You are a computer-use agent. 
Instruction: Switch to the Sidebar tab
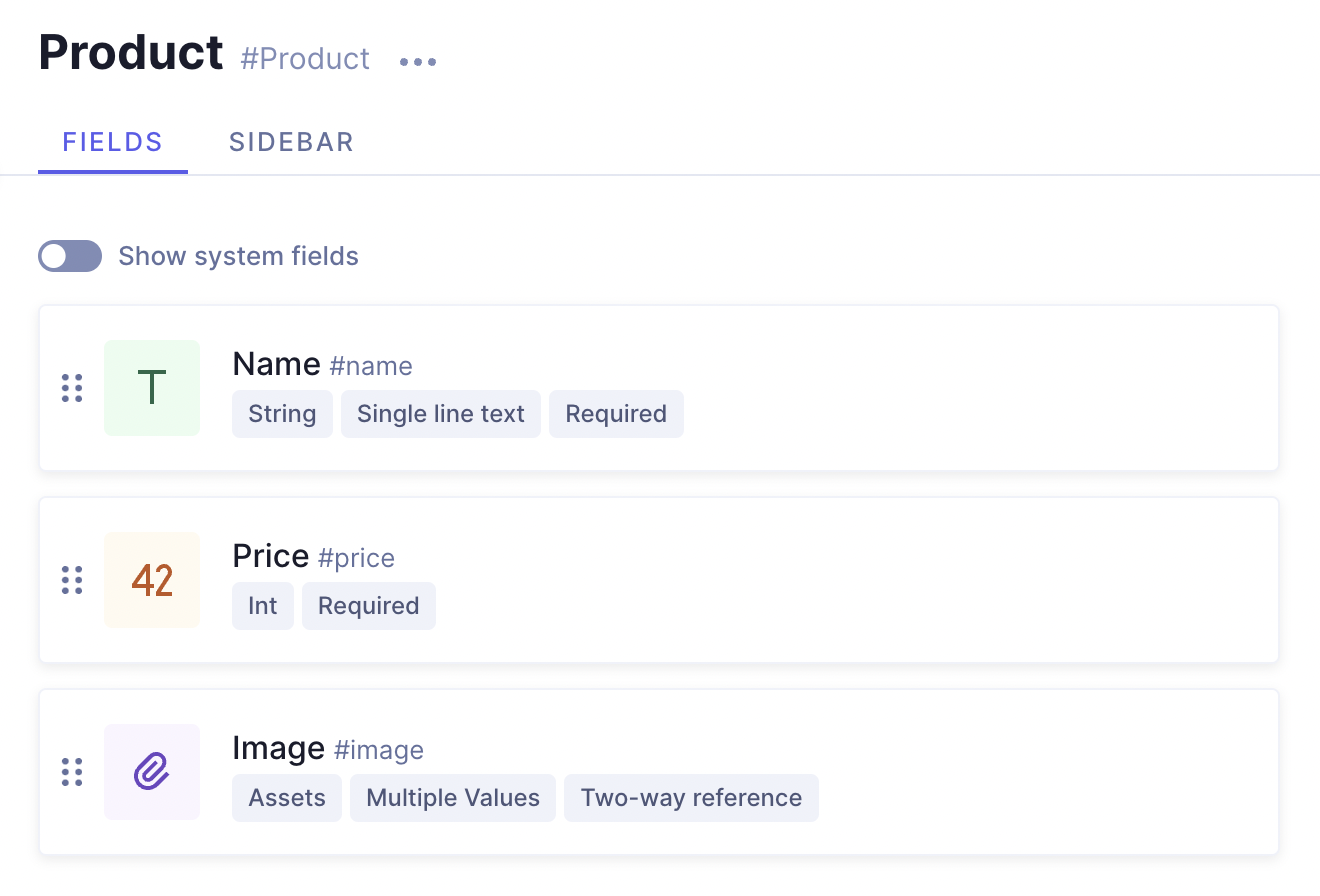click(291, 142)
